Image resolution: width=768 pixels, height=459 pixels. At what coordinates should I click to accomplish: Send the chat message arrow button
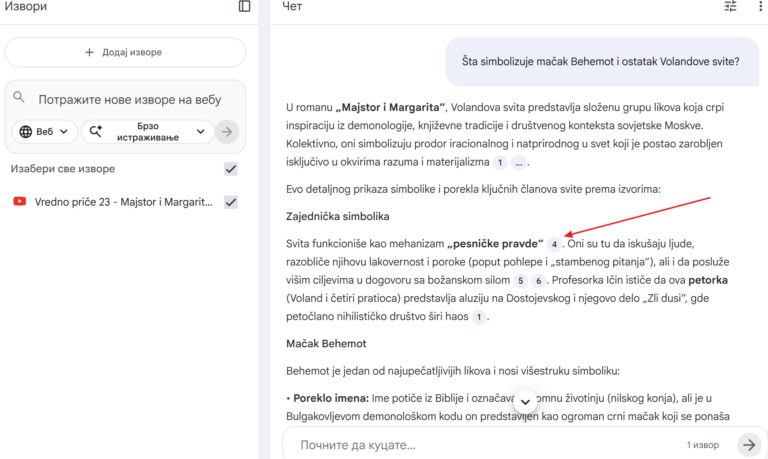click(748, 444)
